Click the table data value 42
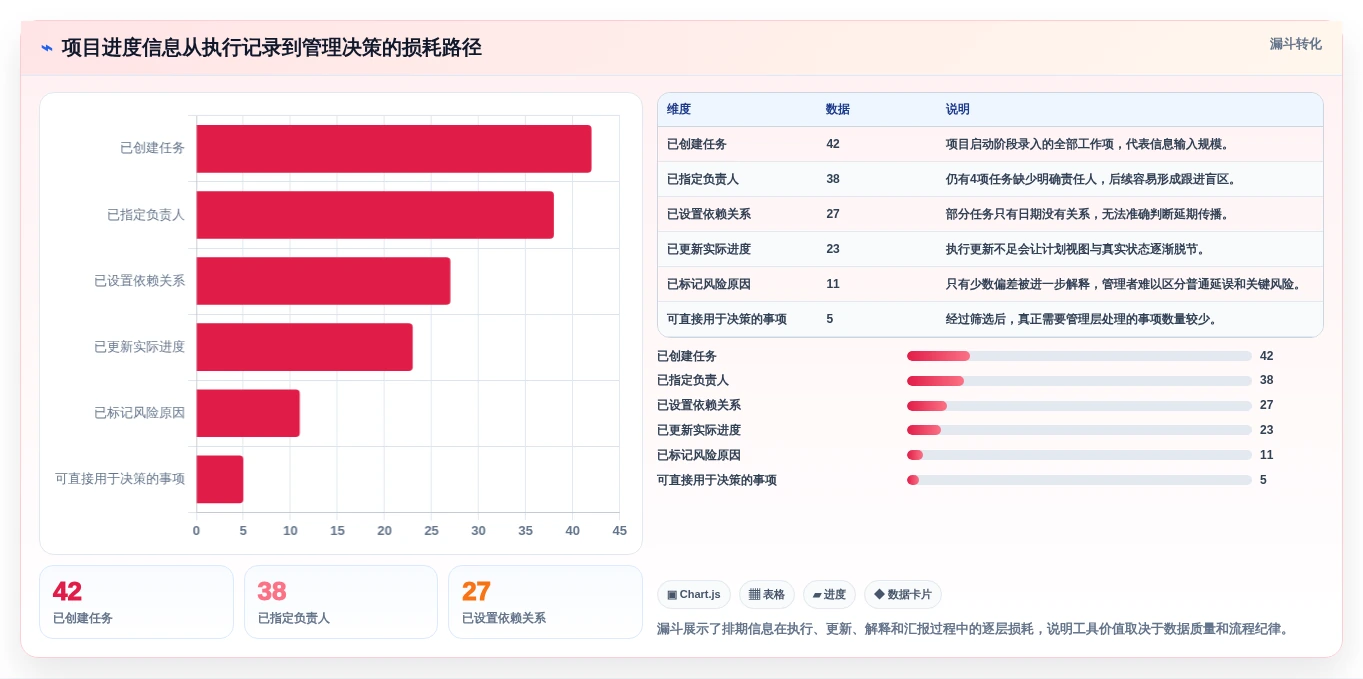Screen dimensions: 1363x679 coord(833,144)
